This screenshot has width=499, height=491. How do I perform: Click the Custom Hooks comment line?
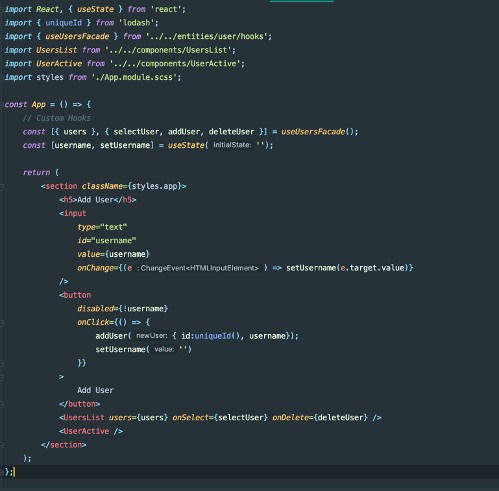[57, 118]
